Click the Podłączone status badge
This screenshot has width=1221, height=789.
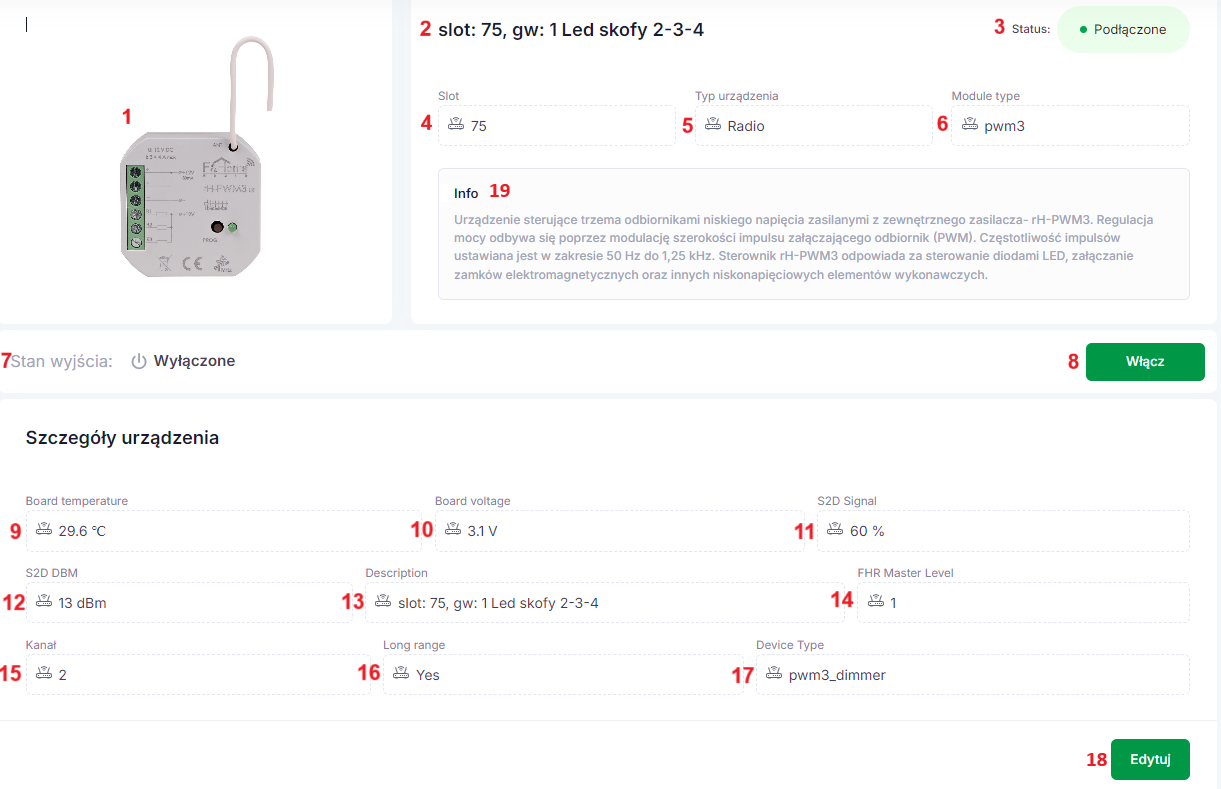click(x=1123, y=30)
